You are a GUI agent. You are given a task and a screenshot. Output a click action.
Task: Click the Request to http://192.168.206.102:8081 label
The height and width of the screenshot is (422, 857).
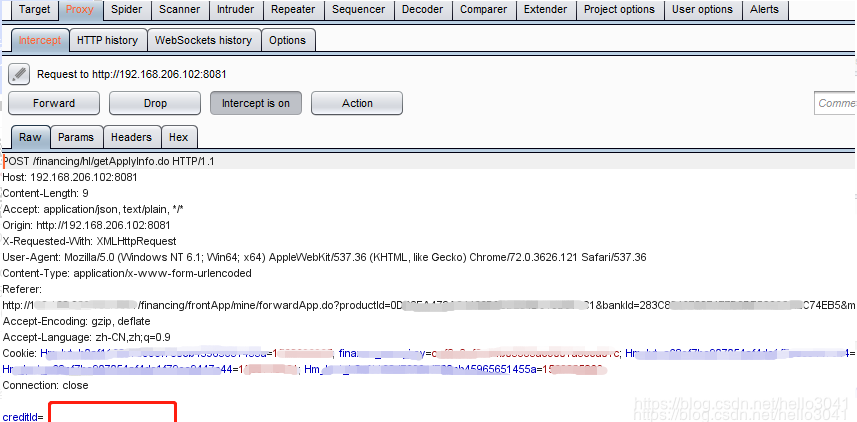click(132, 74)
